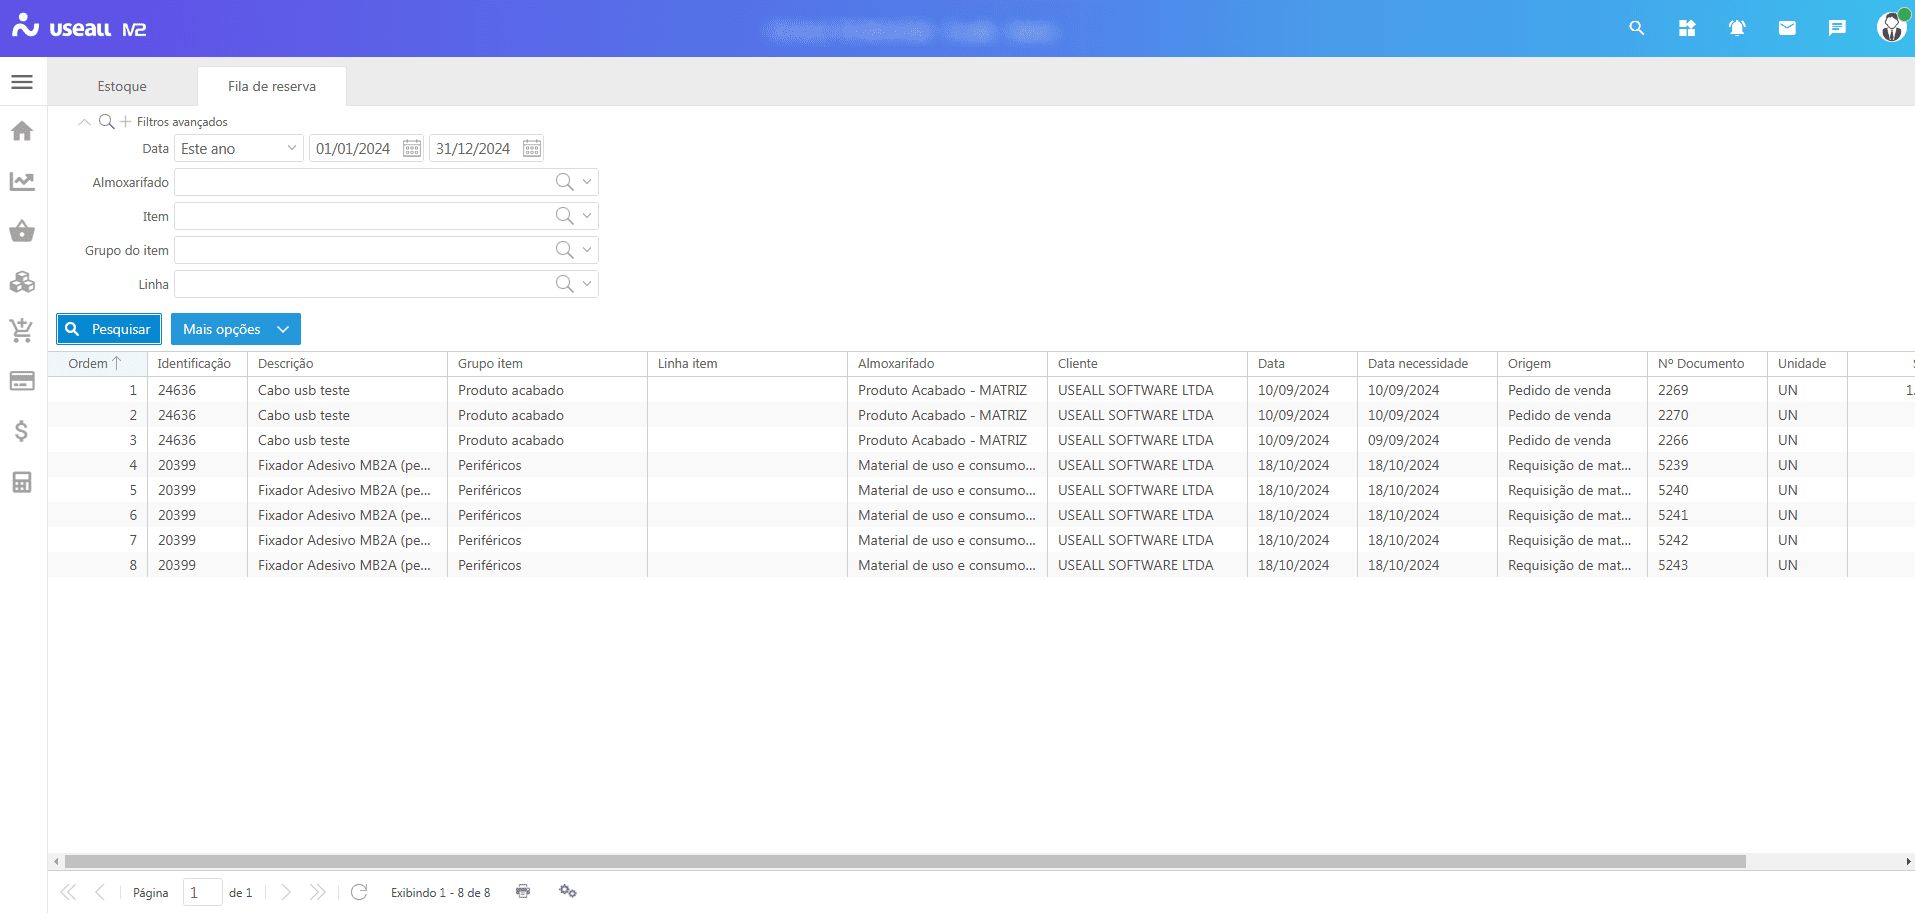Image resolution: width=1915 pixels, height=913 pixels.
Task: Open the chart analytics sidebar icon
Action: [x=22, y=181]
